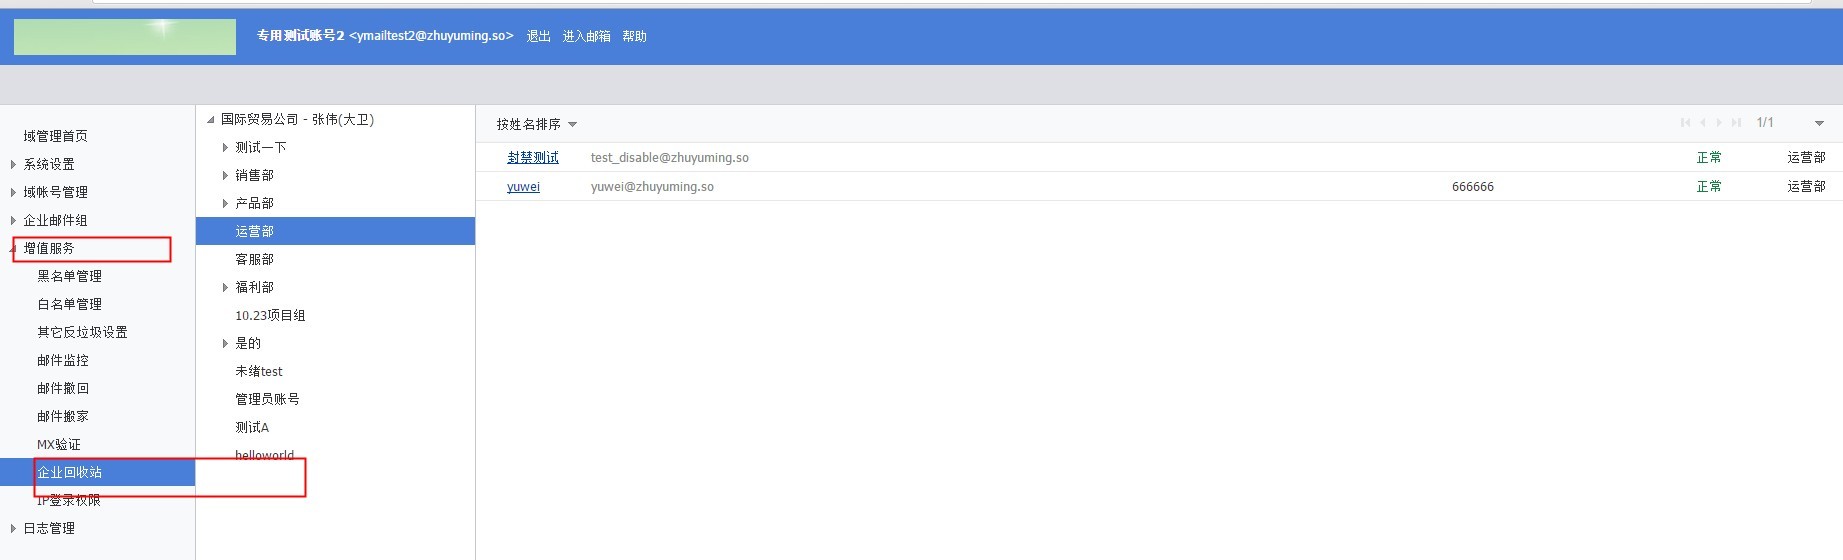Click the logo image in the header
This screenshot has width=1843, height=560.
[x=125, y=36]
